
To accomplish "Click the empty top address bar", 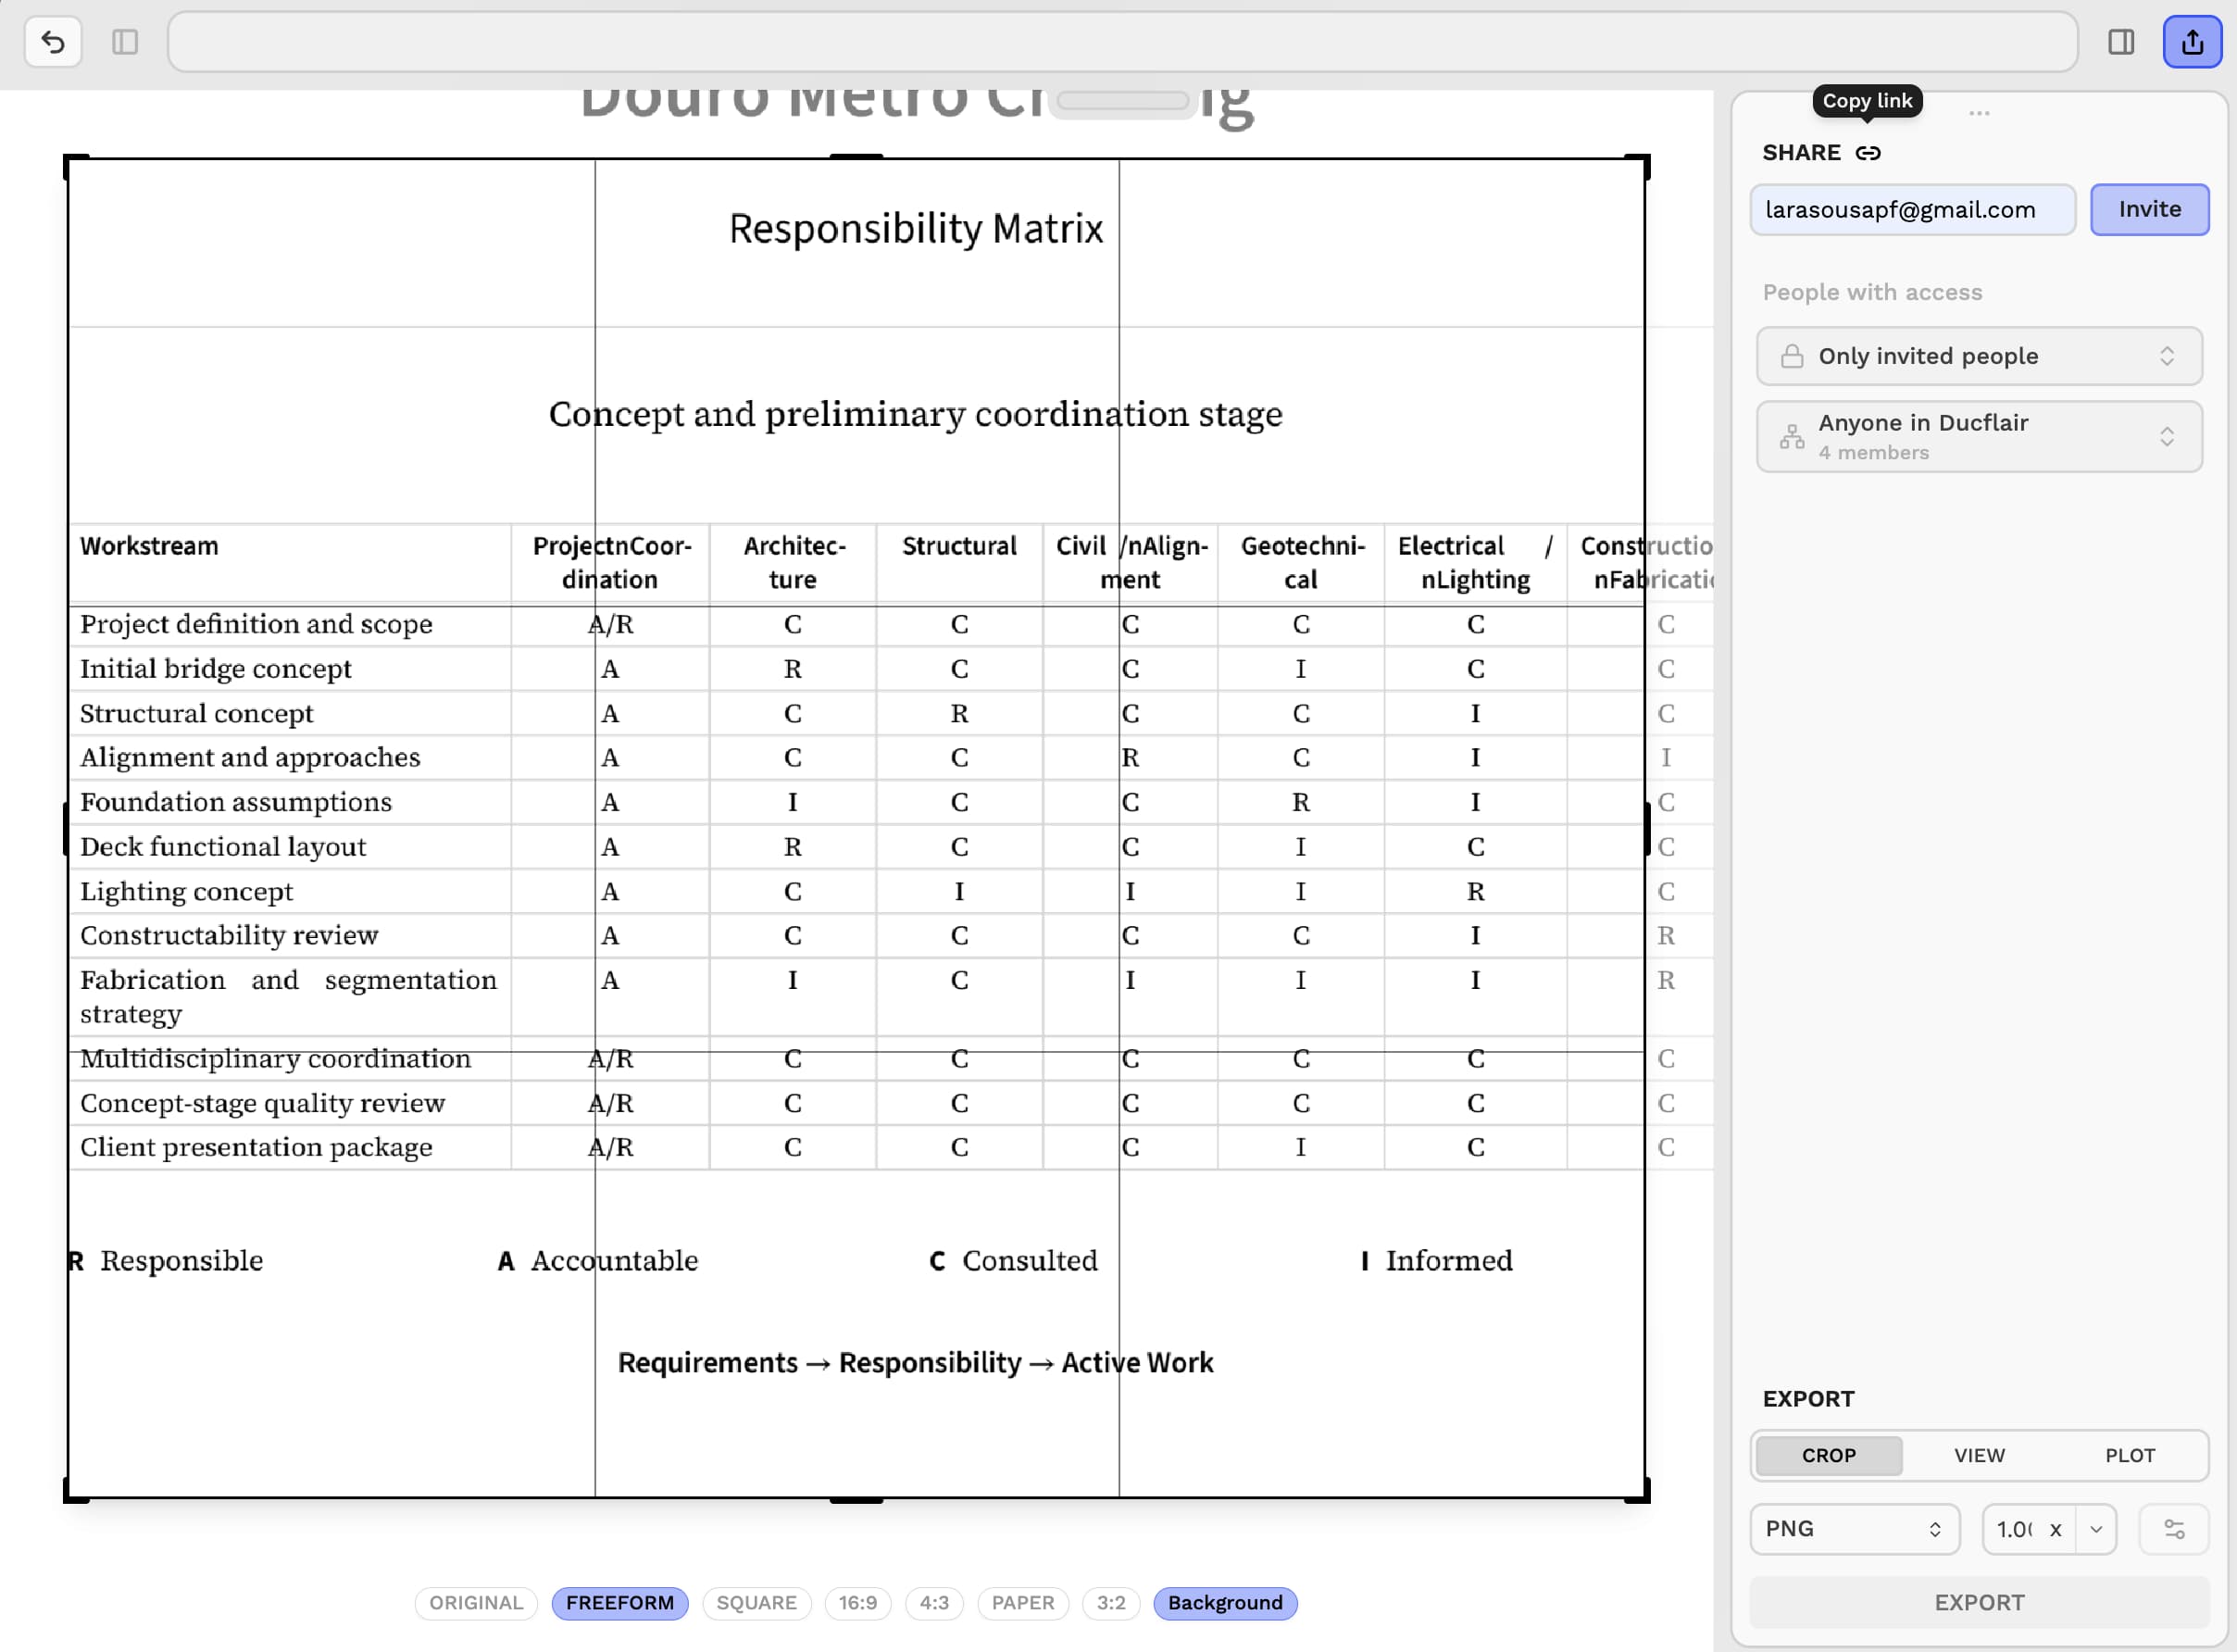I will pos(1122,42).
